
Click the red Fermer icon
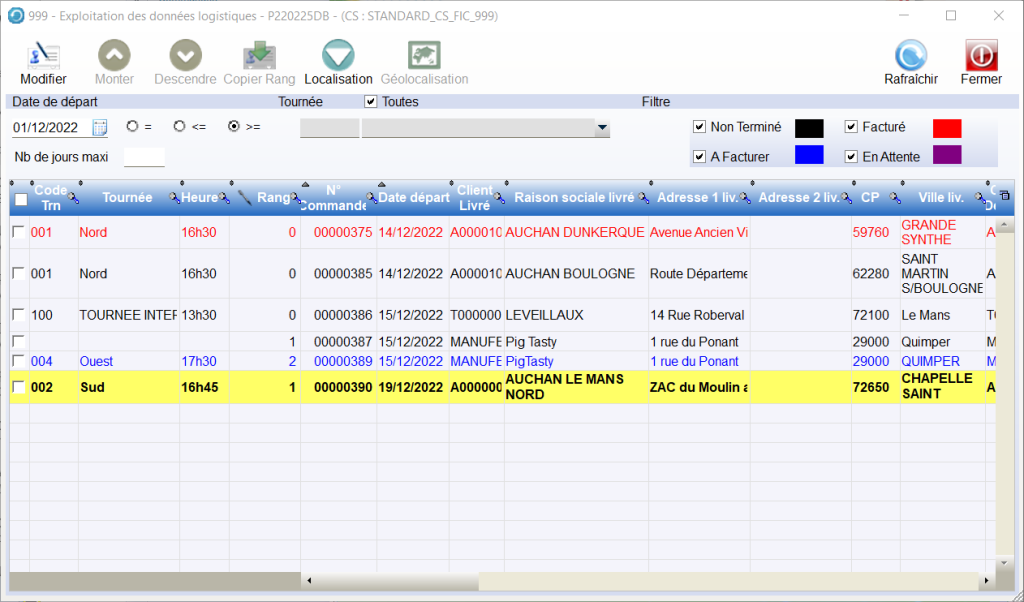tap(980, 56)
